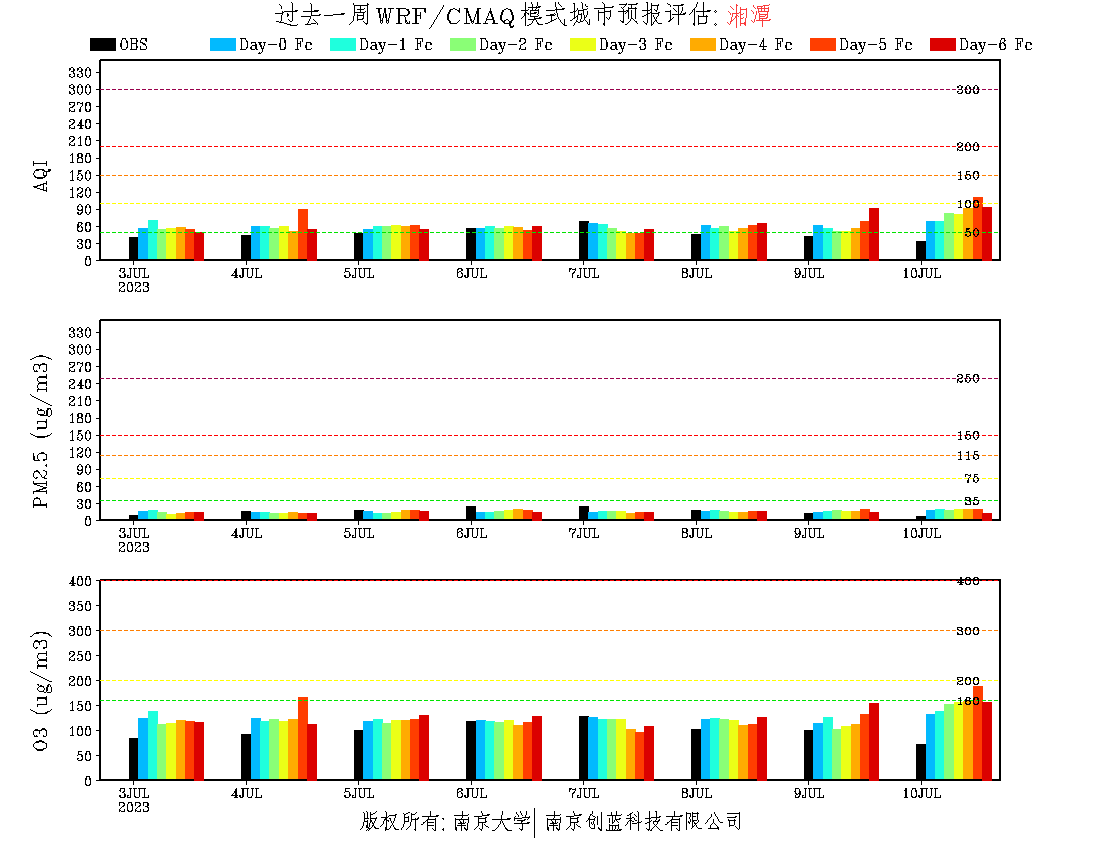Click the red Day-6 Fc legend swatch
Screen dimensions: 1100x850
pos(942,44)
